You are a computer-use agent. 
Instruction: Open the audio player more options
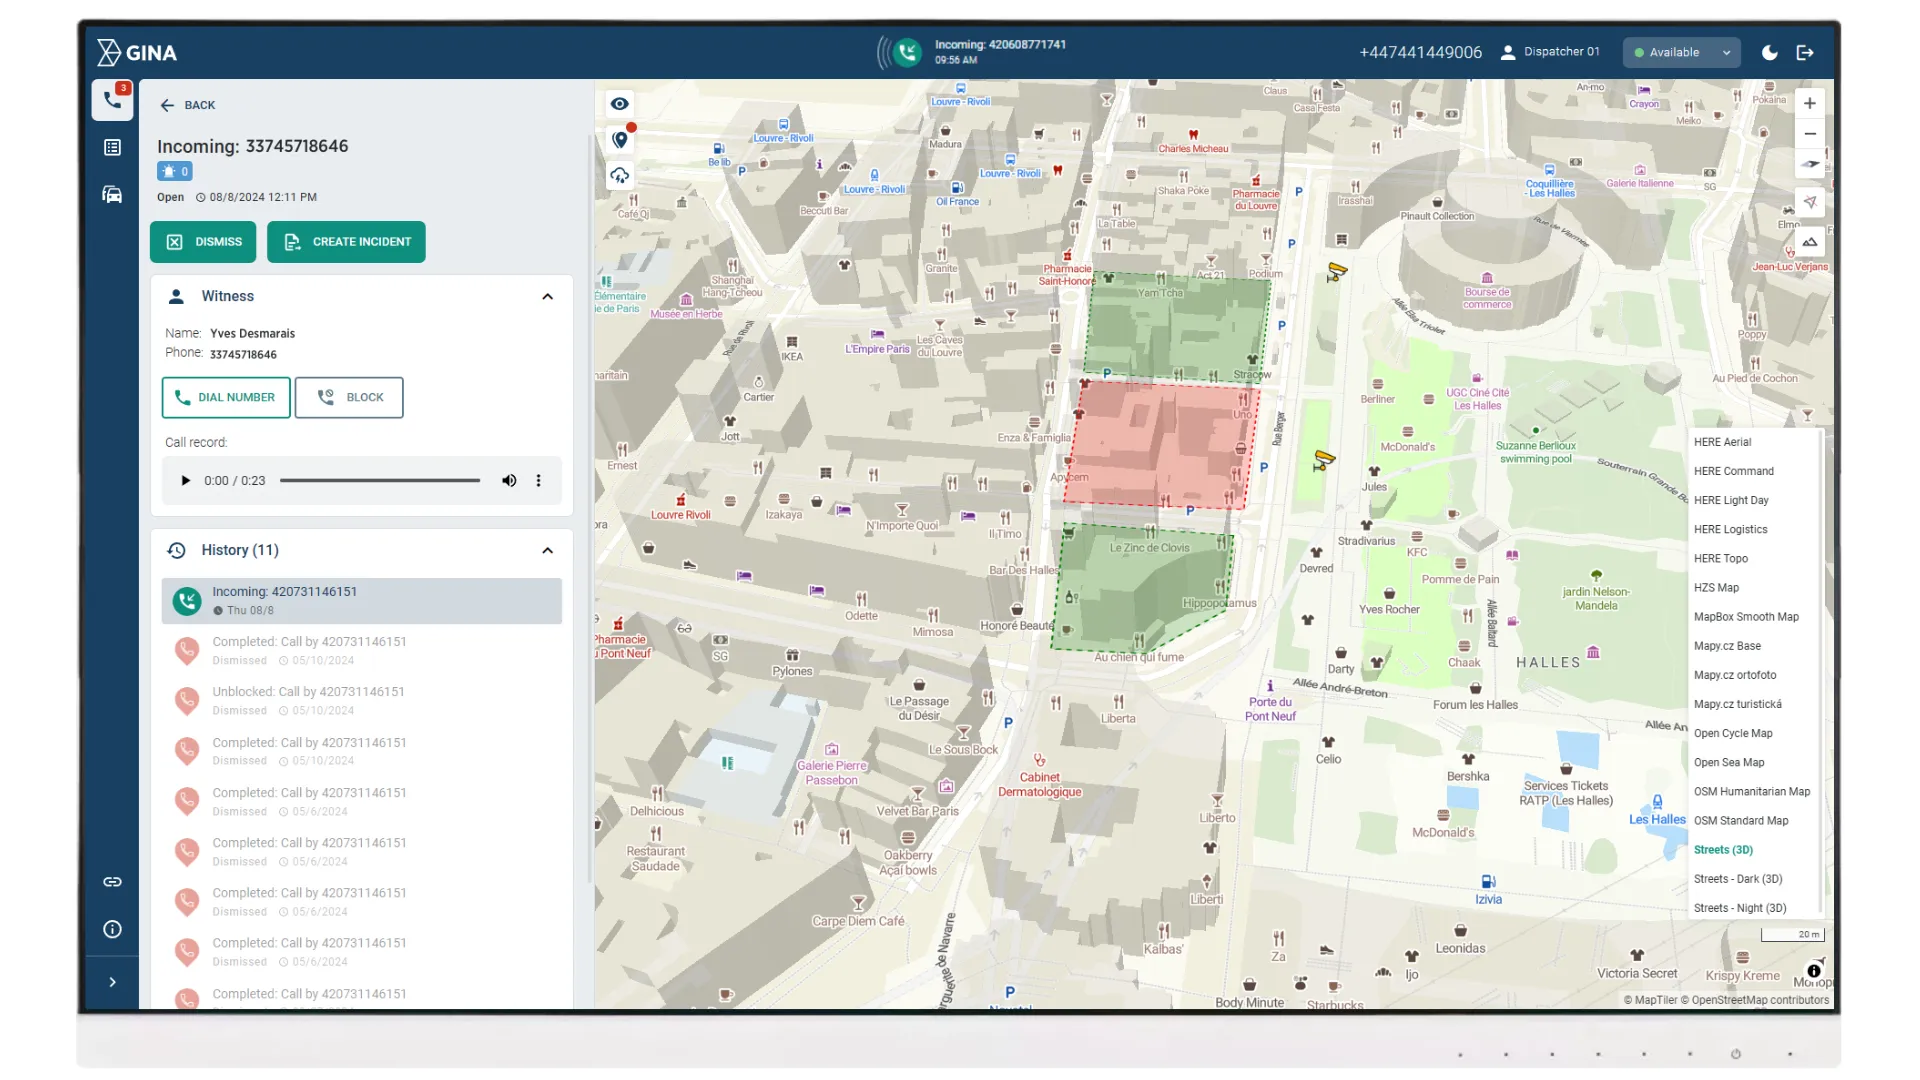(x=538, y=481)
